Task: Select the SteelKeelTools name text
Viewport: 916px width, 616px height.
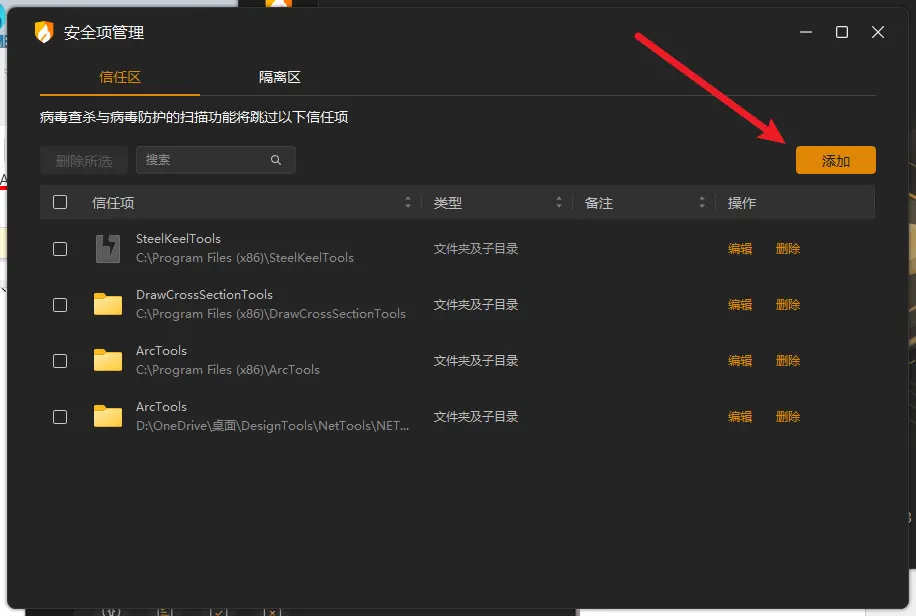Action: tap(178, 238)
